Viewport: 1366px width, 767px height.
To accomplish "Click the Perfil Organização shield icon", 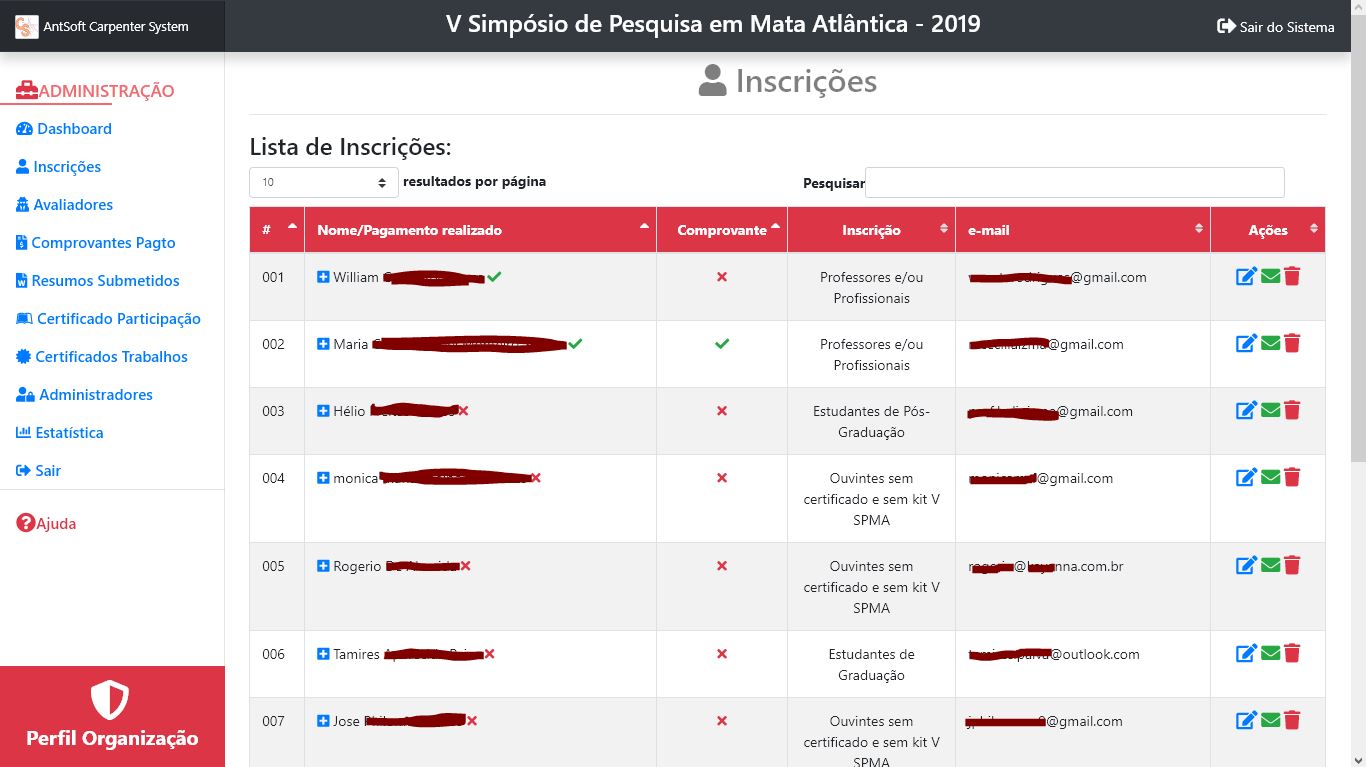I will pyautogui.click(x=110, y=700).
